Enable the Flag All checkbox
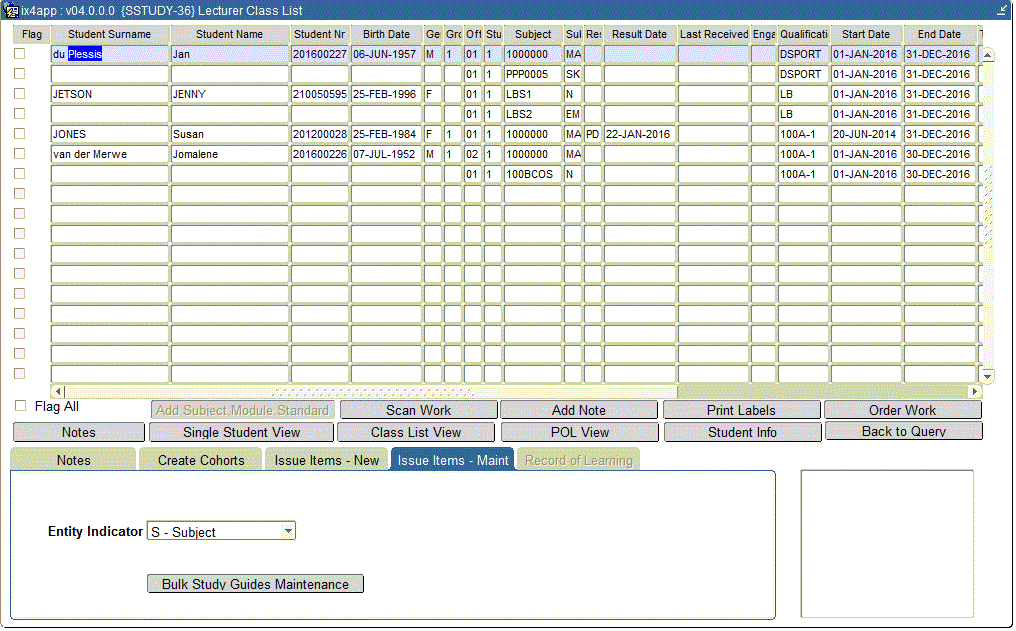Image resolution: width=1016 pixels, height=631 pixels. (x=21, y=407)
